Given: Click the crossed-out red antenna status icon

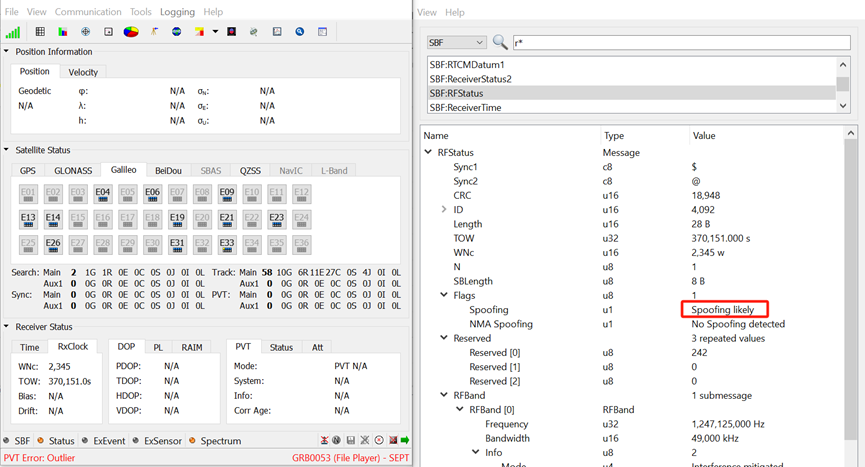Looking at the screenshot, I should (324, 440).
